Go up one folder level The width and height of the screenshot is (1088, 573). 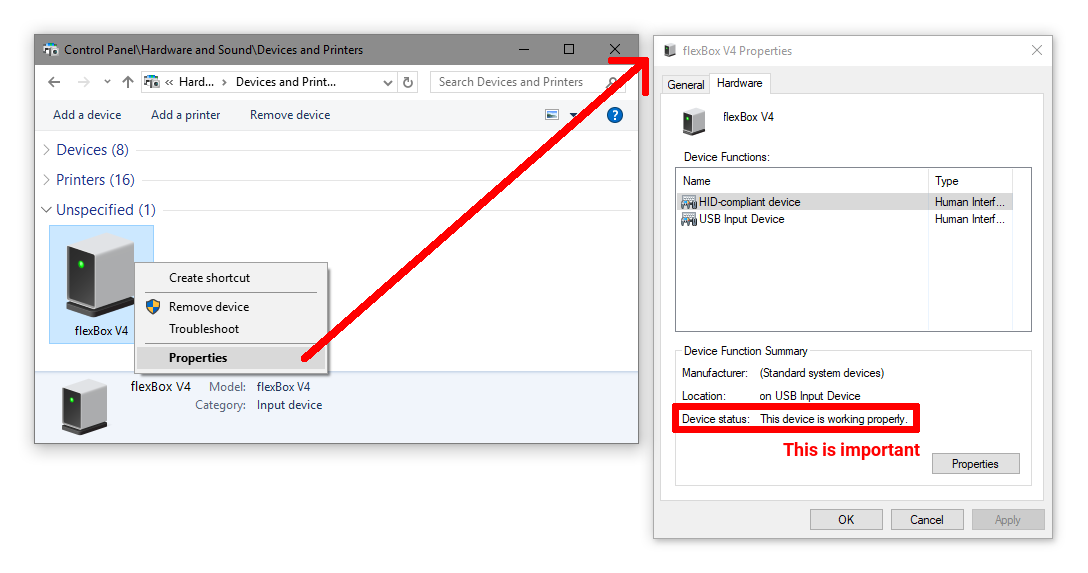click(x=128, y=82)
